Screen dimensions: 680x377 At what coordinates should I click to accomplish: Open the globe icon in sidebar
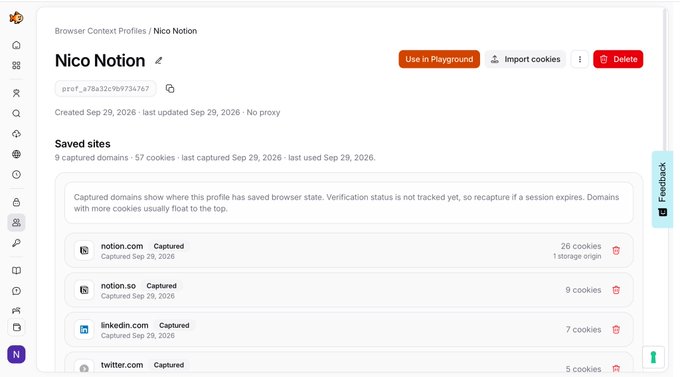click(16, 154)
